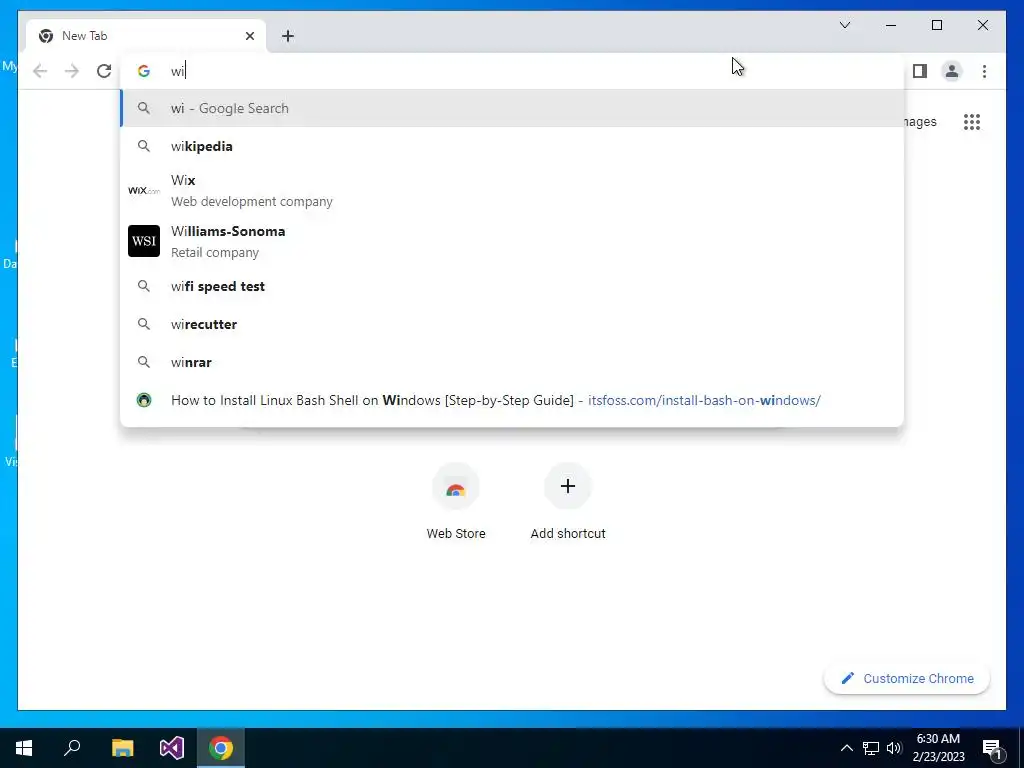Open a new tab with the plus button
Screen dimensions: 1024x768
(x=288, y=36)
